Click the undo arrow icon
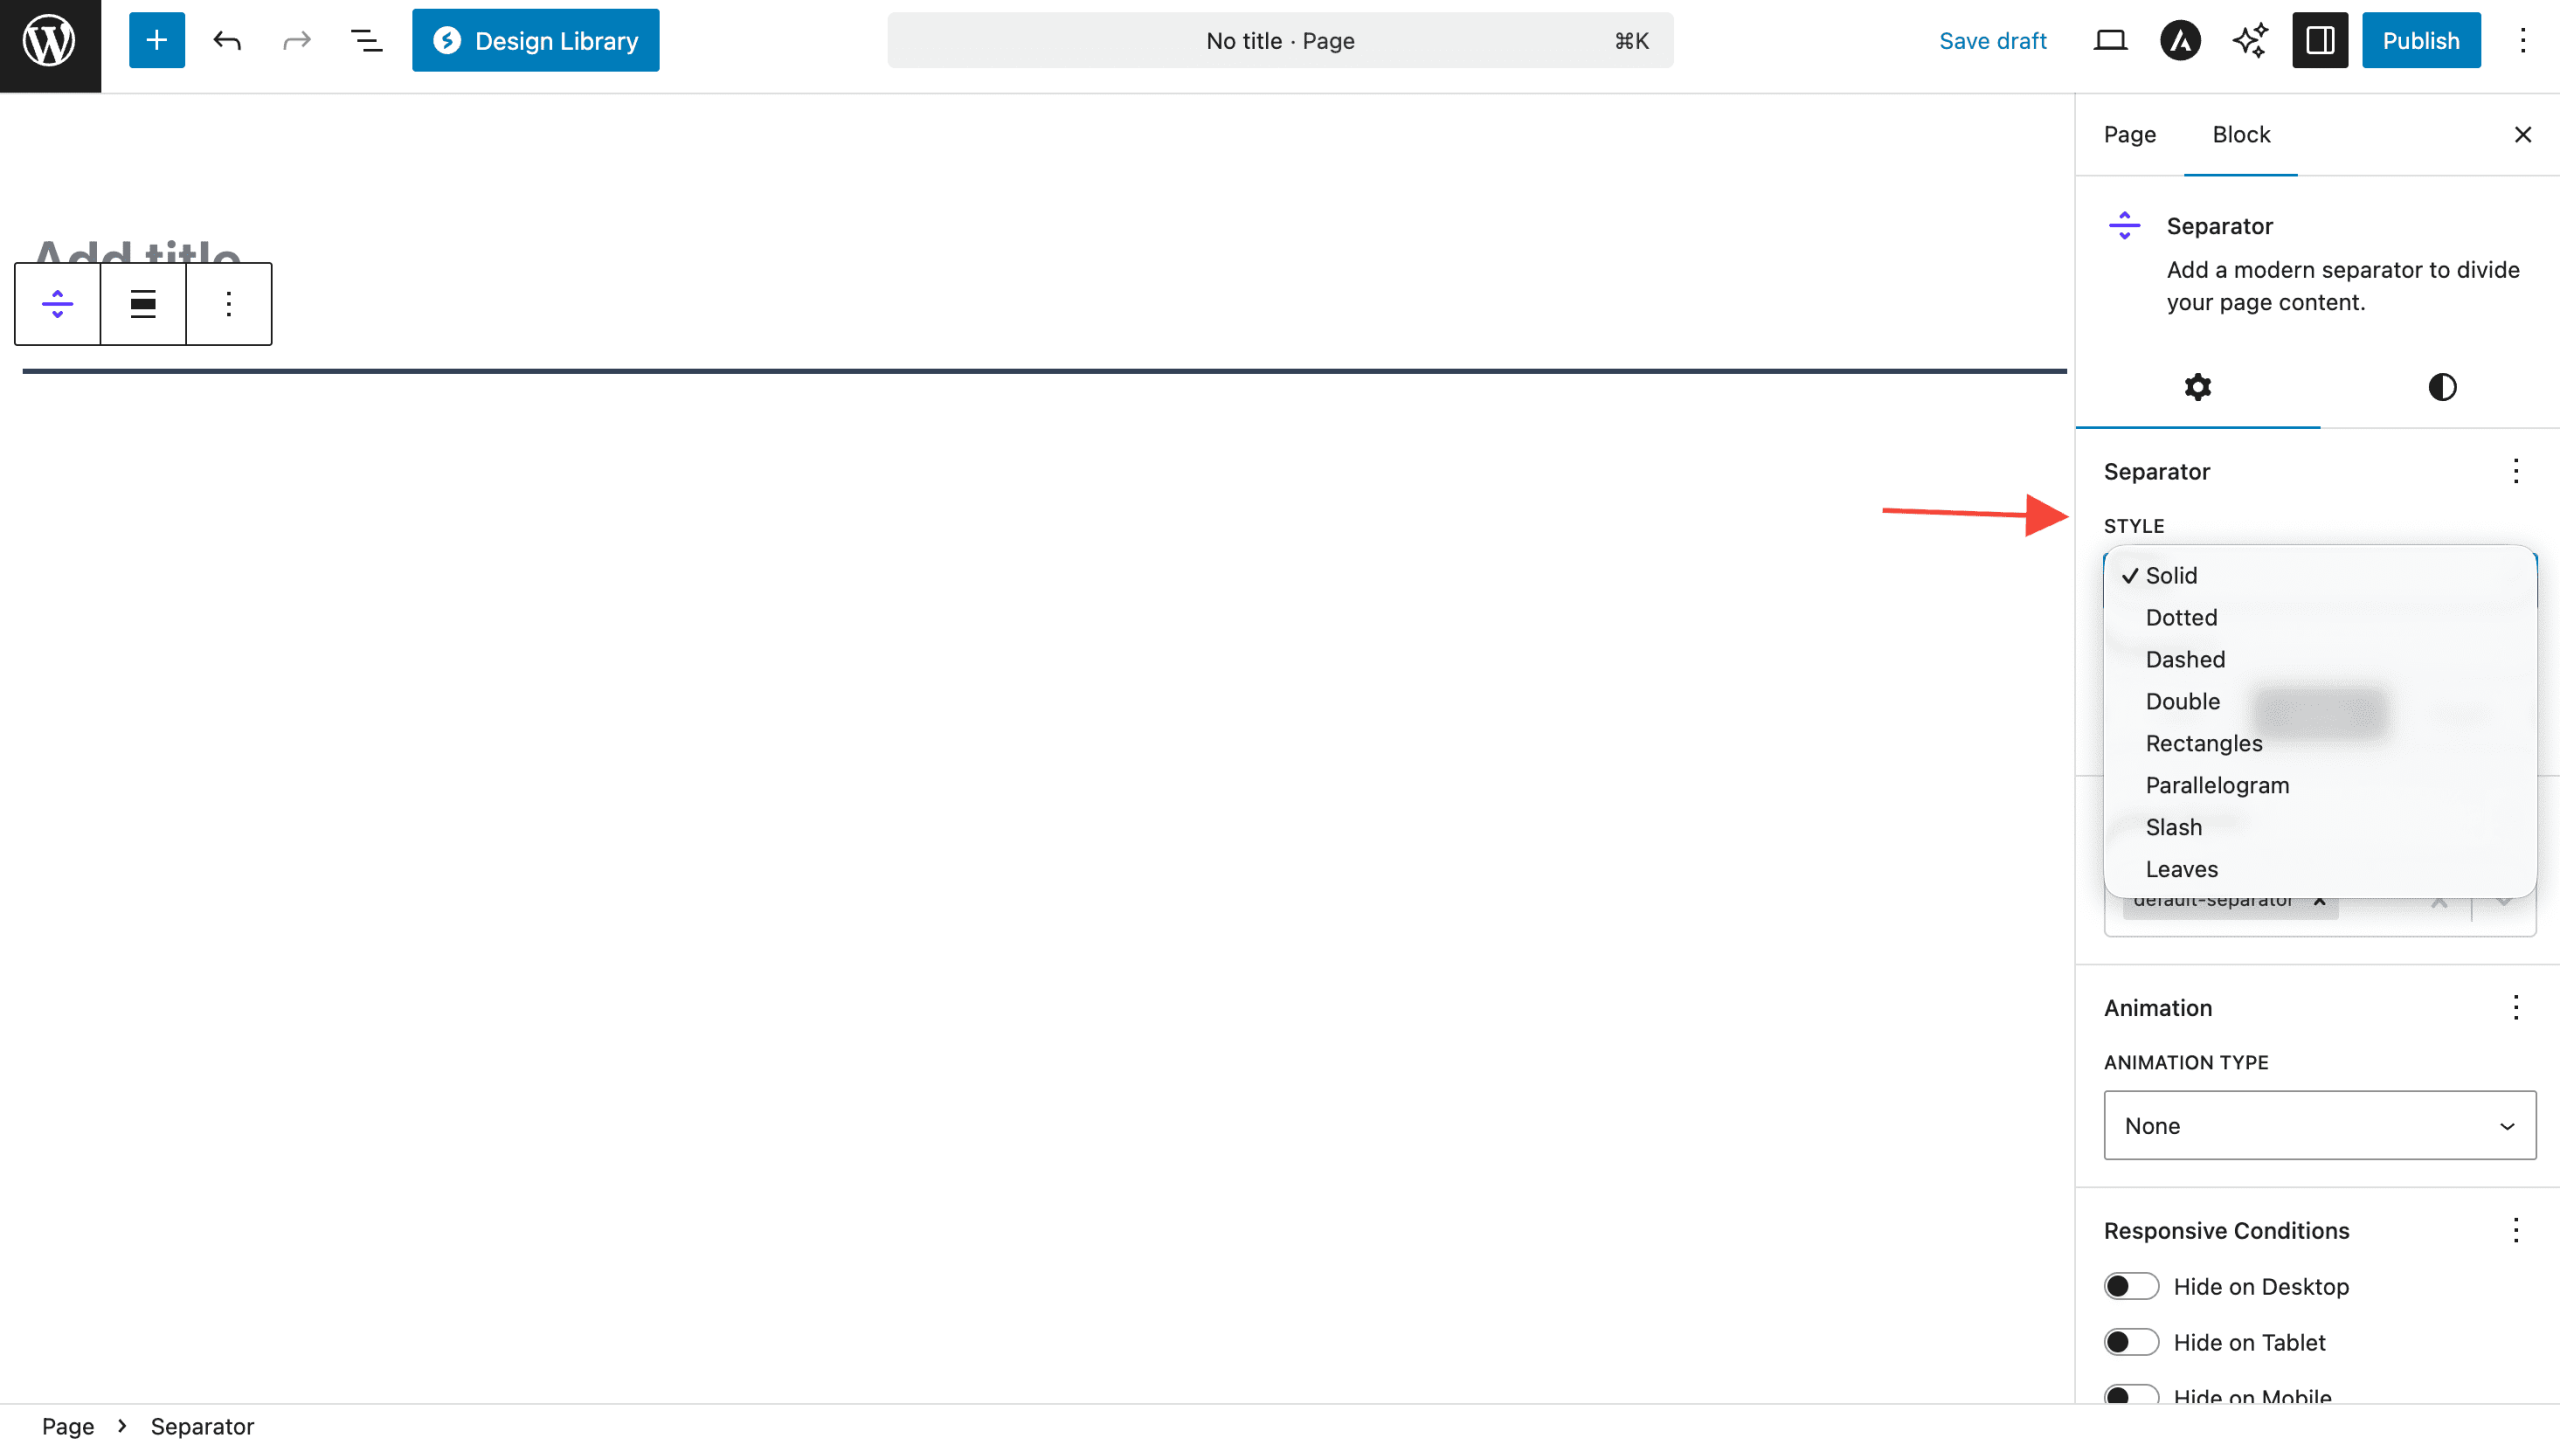 [x=227, y=40]
